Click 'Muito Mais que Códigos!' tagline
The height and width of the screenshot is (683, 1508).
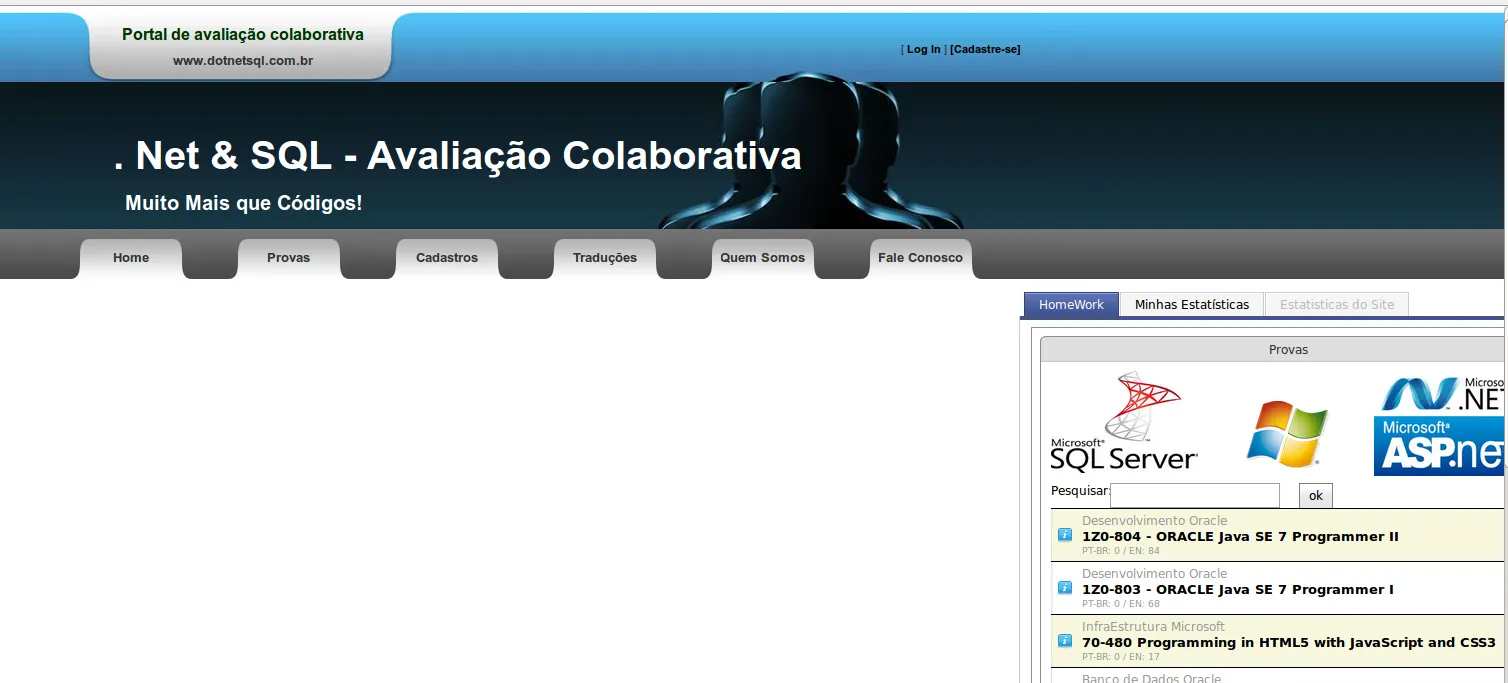tap(244, 203)
